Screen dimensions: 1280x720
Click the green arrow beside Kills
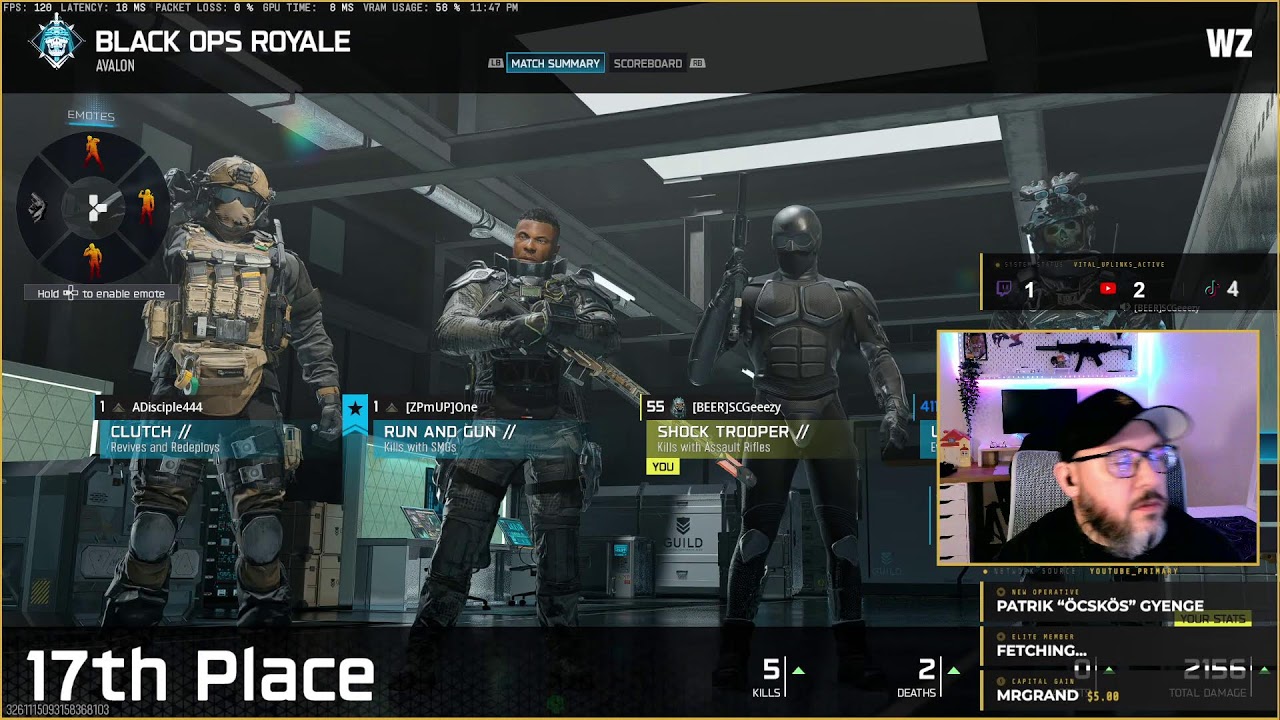(798, 670)
